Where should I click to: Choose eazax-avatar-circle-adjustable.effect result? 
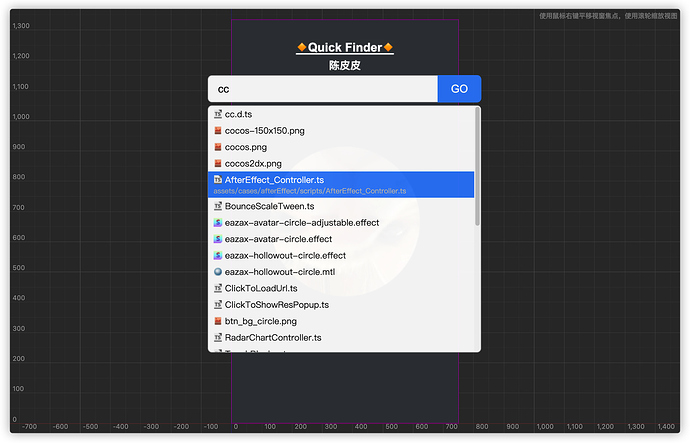tap(341, 223)
